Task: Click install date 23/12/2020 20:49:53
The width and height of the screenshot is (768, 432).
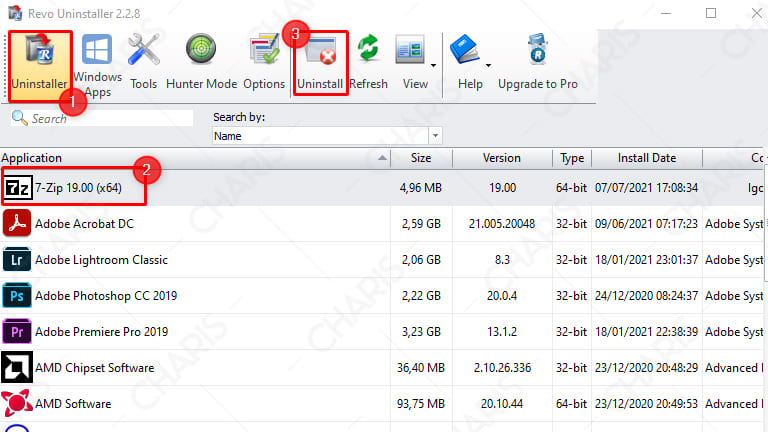Action: click(x=646, y=404)
